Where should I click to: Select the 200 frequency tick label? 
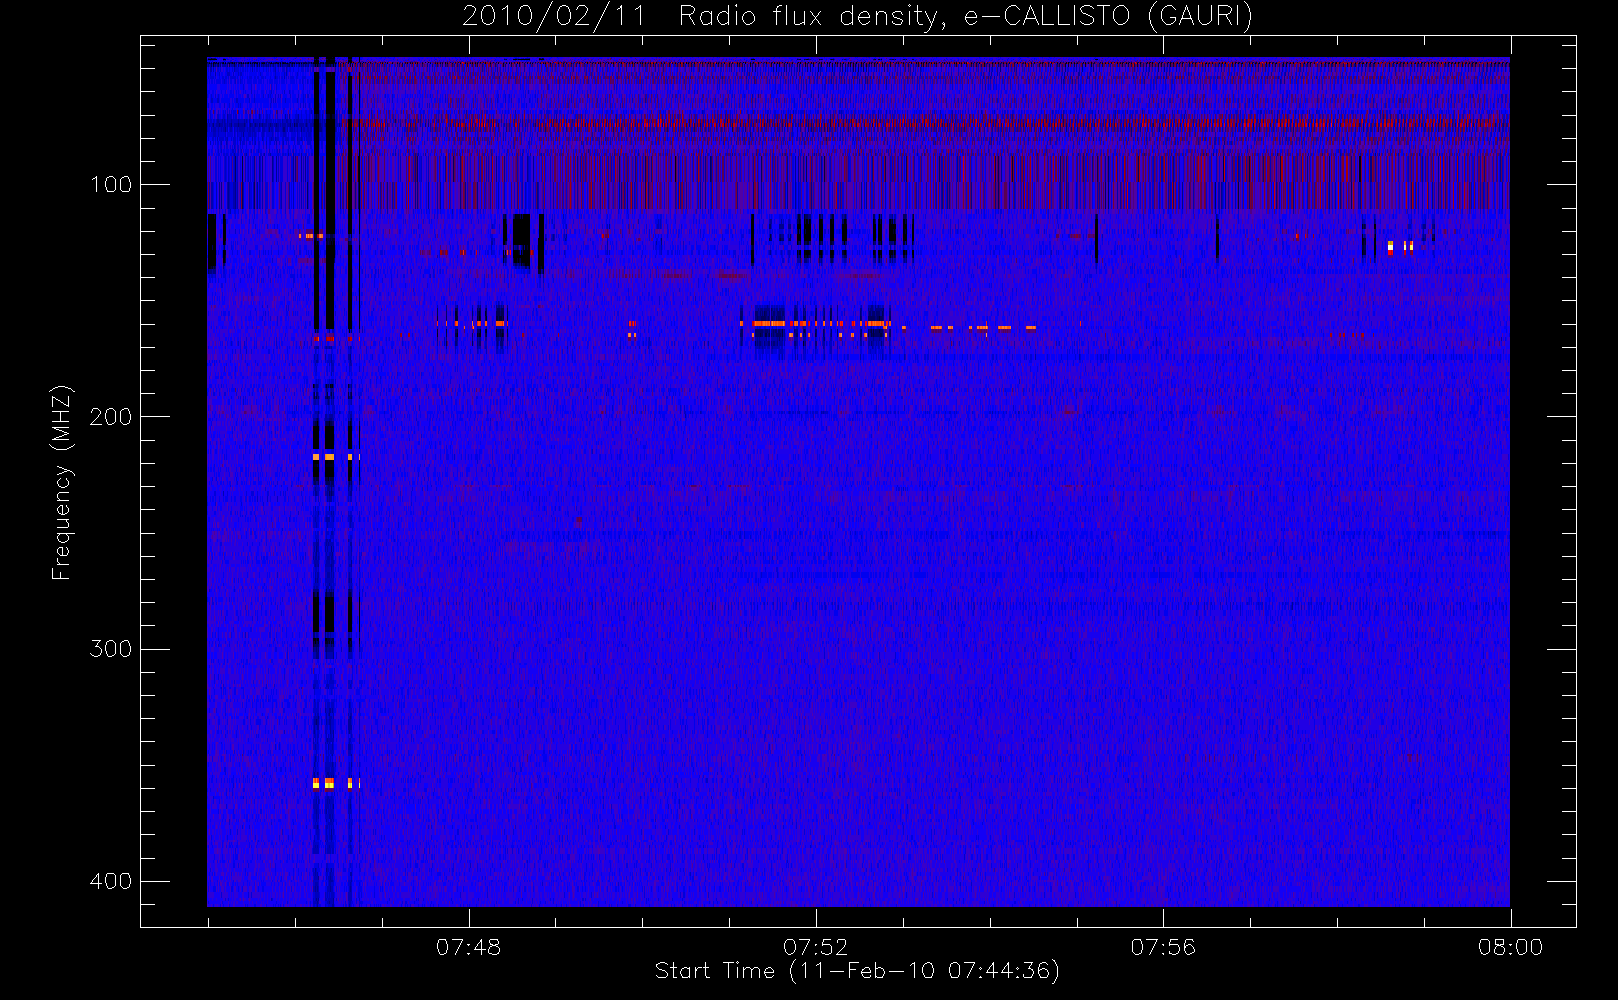(x=110, y=417)
